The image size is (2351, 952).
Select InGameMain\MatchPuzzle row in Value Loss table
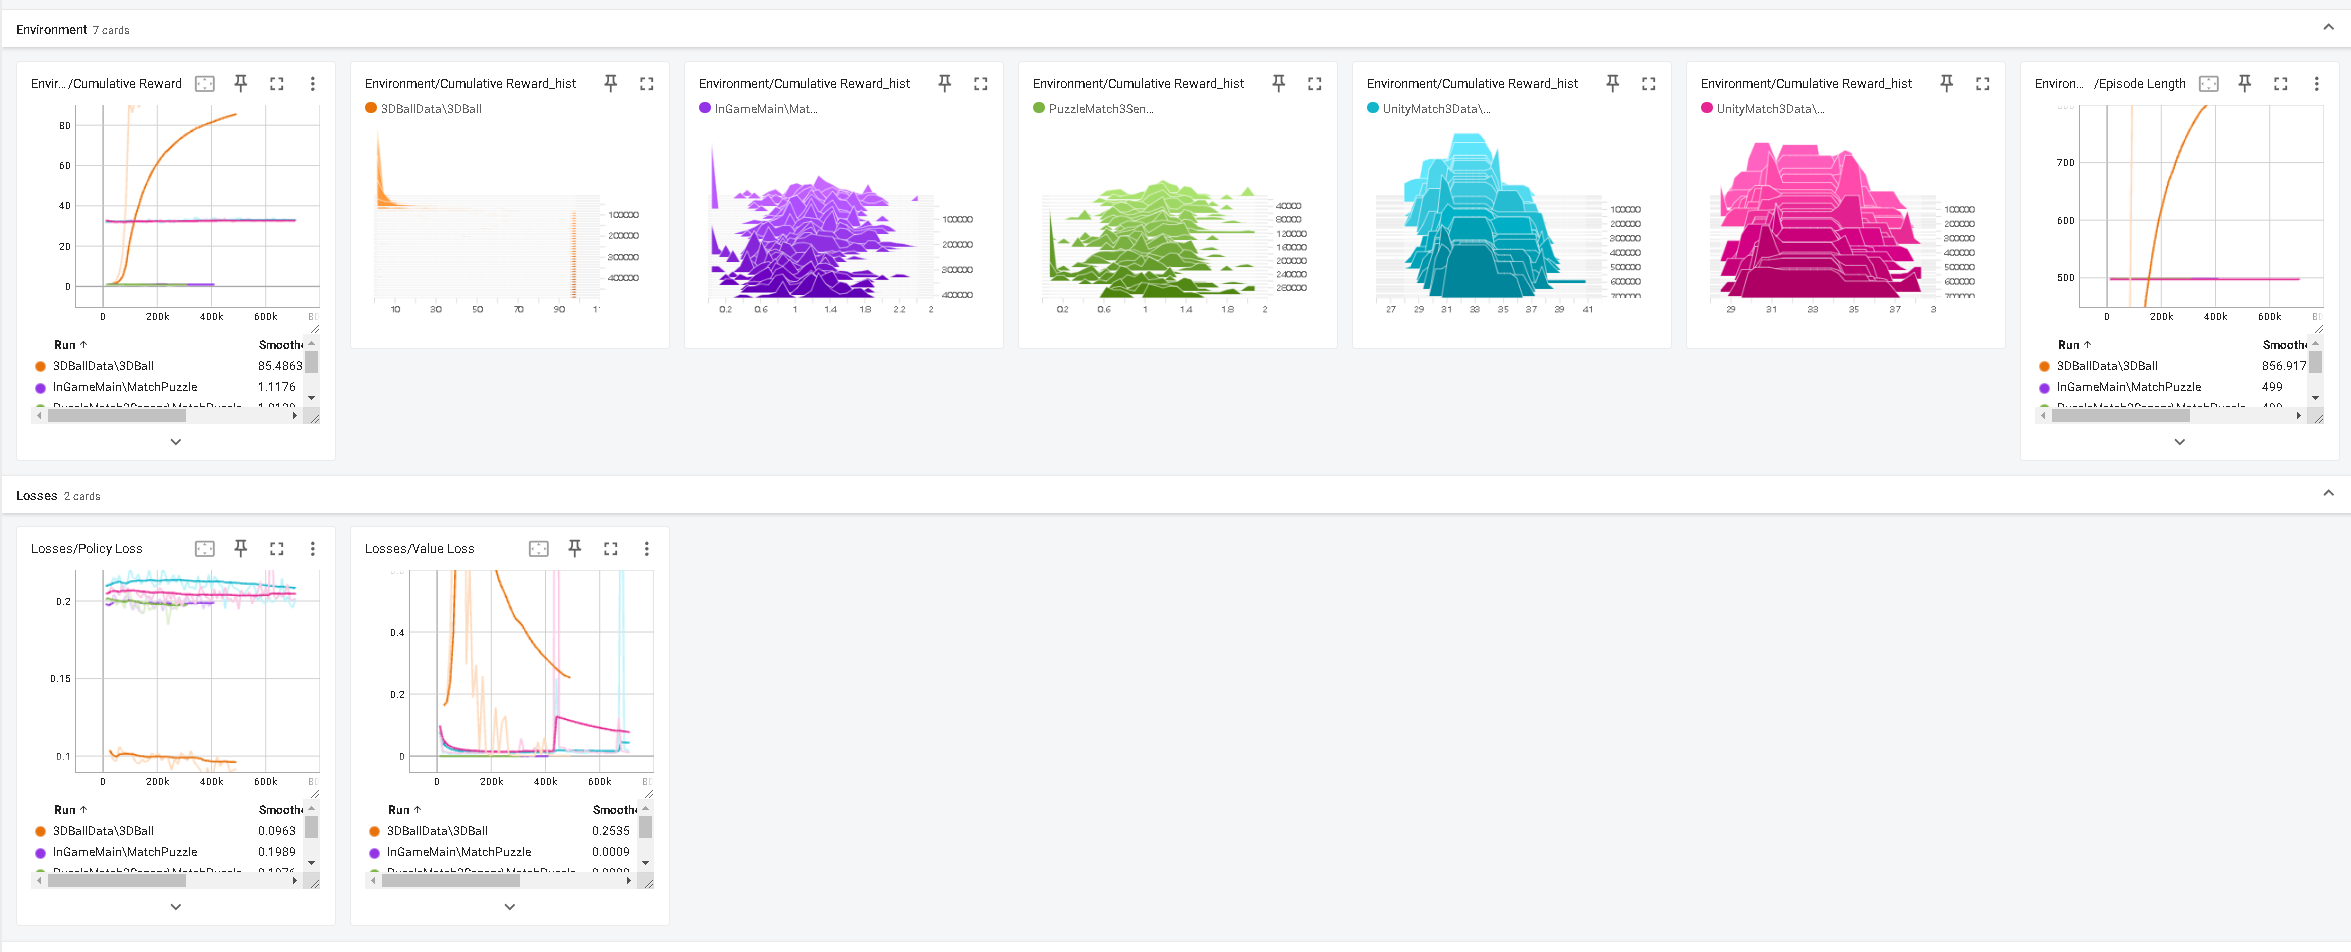(x=501, y=852)
